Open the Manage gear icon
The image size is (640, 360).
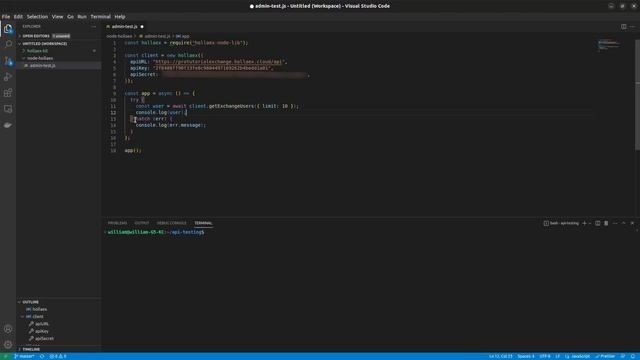[8, 345]
